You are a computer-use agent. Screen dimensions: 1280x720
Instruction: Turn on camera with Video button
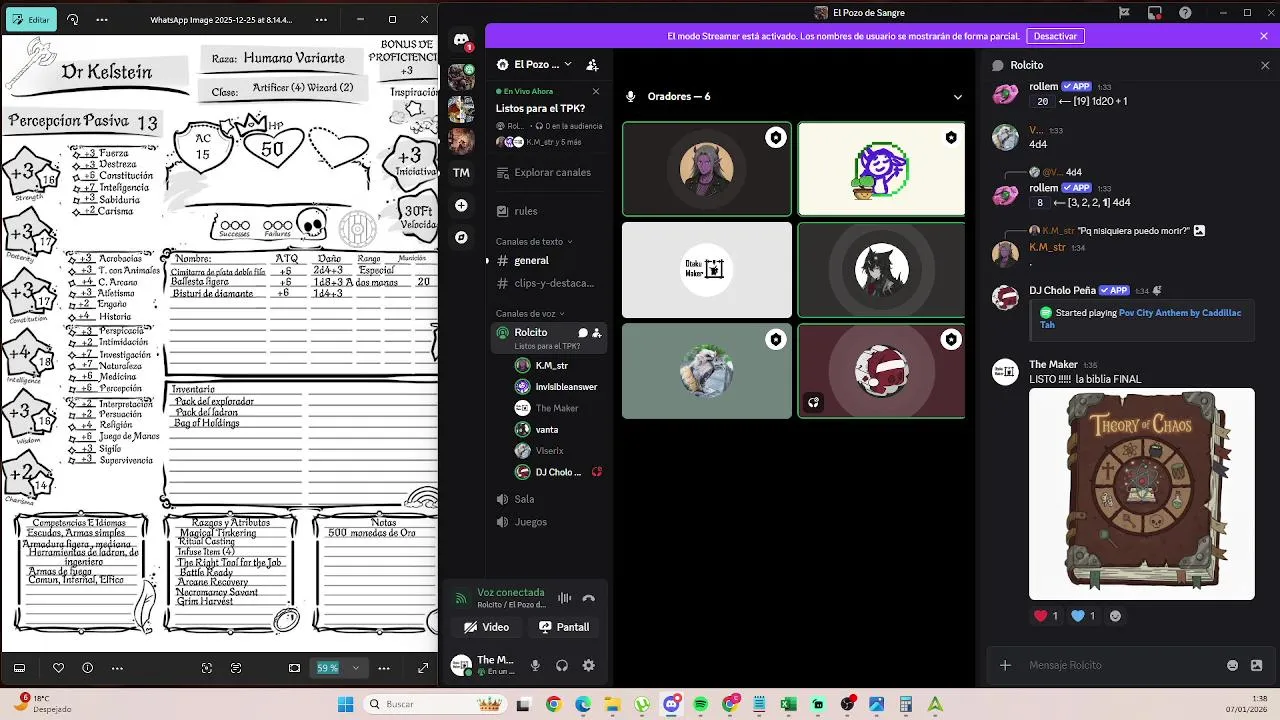click(486, 627)
